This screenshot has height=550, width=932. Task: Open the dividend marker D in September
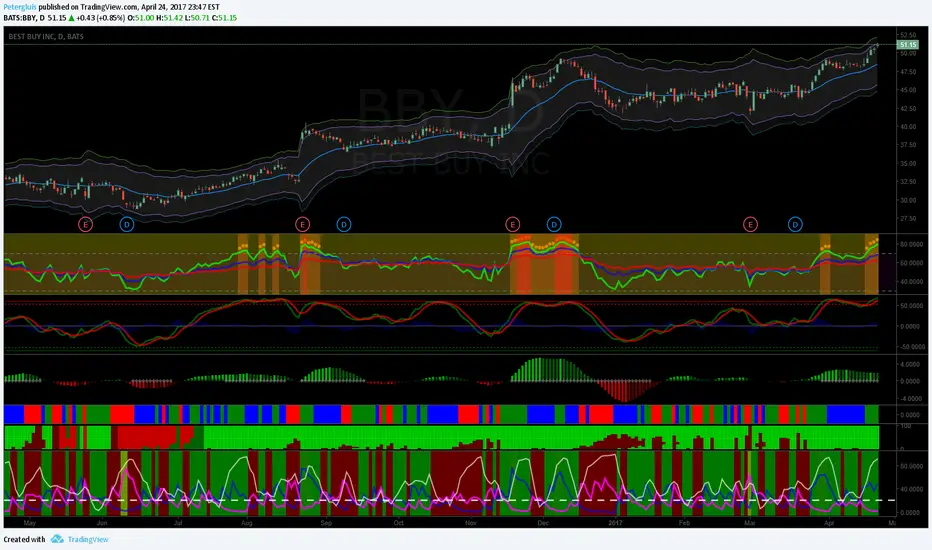[x=344, y=224]
